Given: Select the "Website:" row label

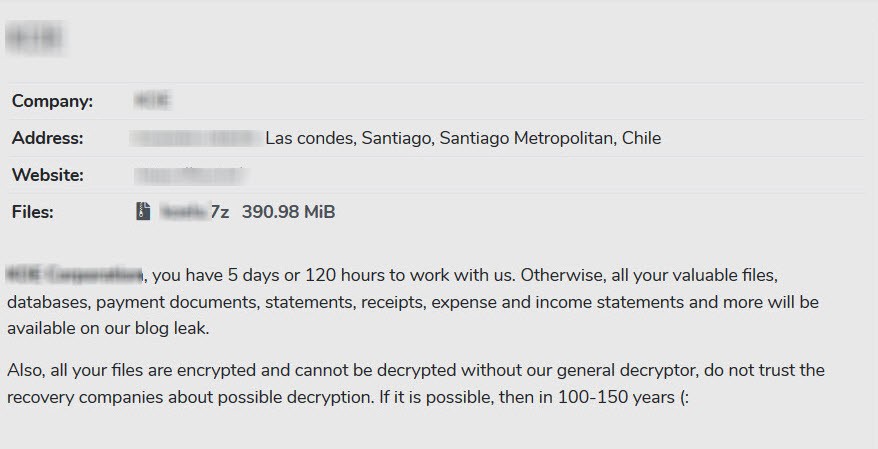Looking at the screenshot, I should [x=48, y=175].
